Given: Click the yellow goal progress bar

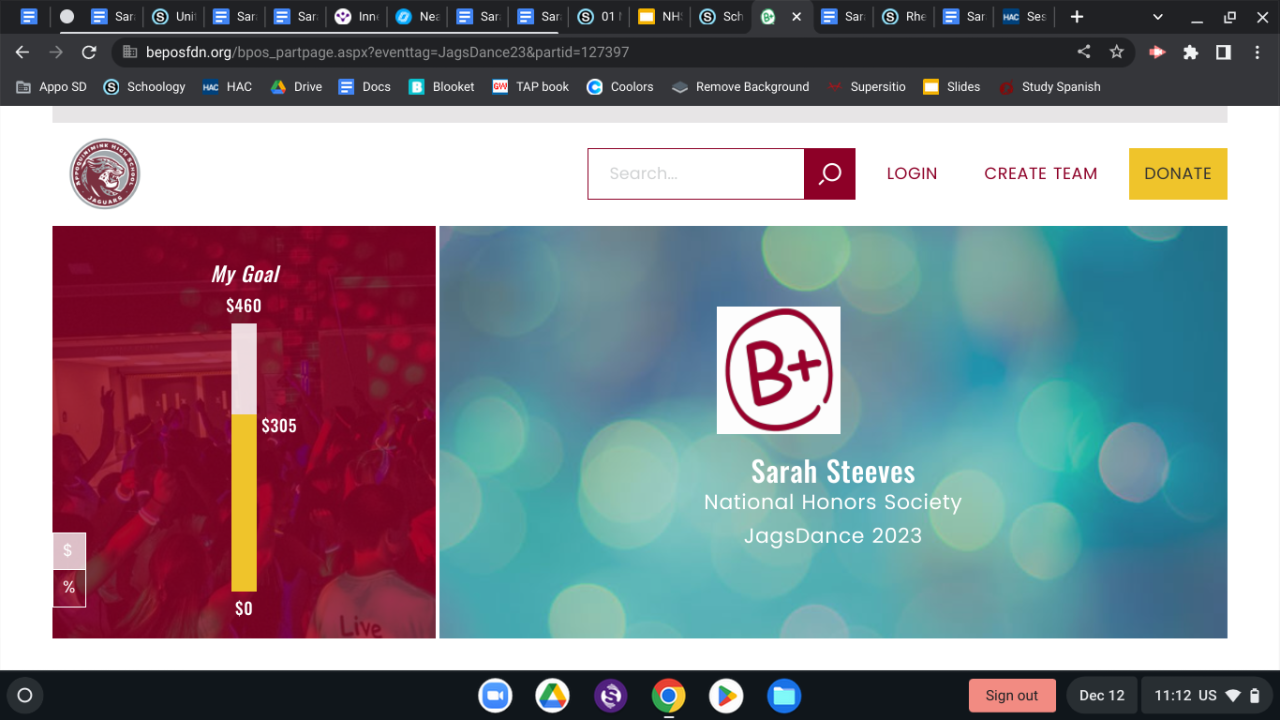Looking at the screenshot, I should 244,503.
